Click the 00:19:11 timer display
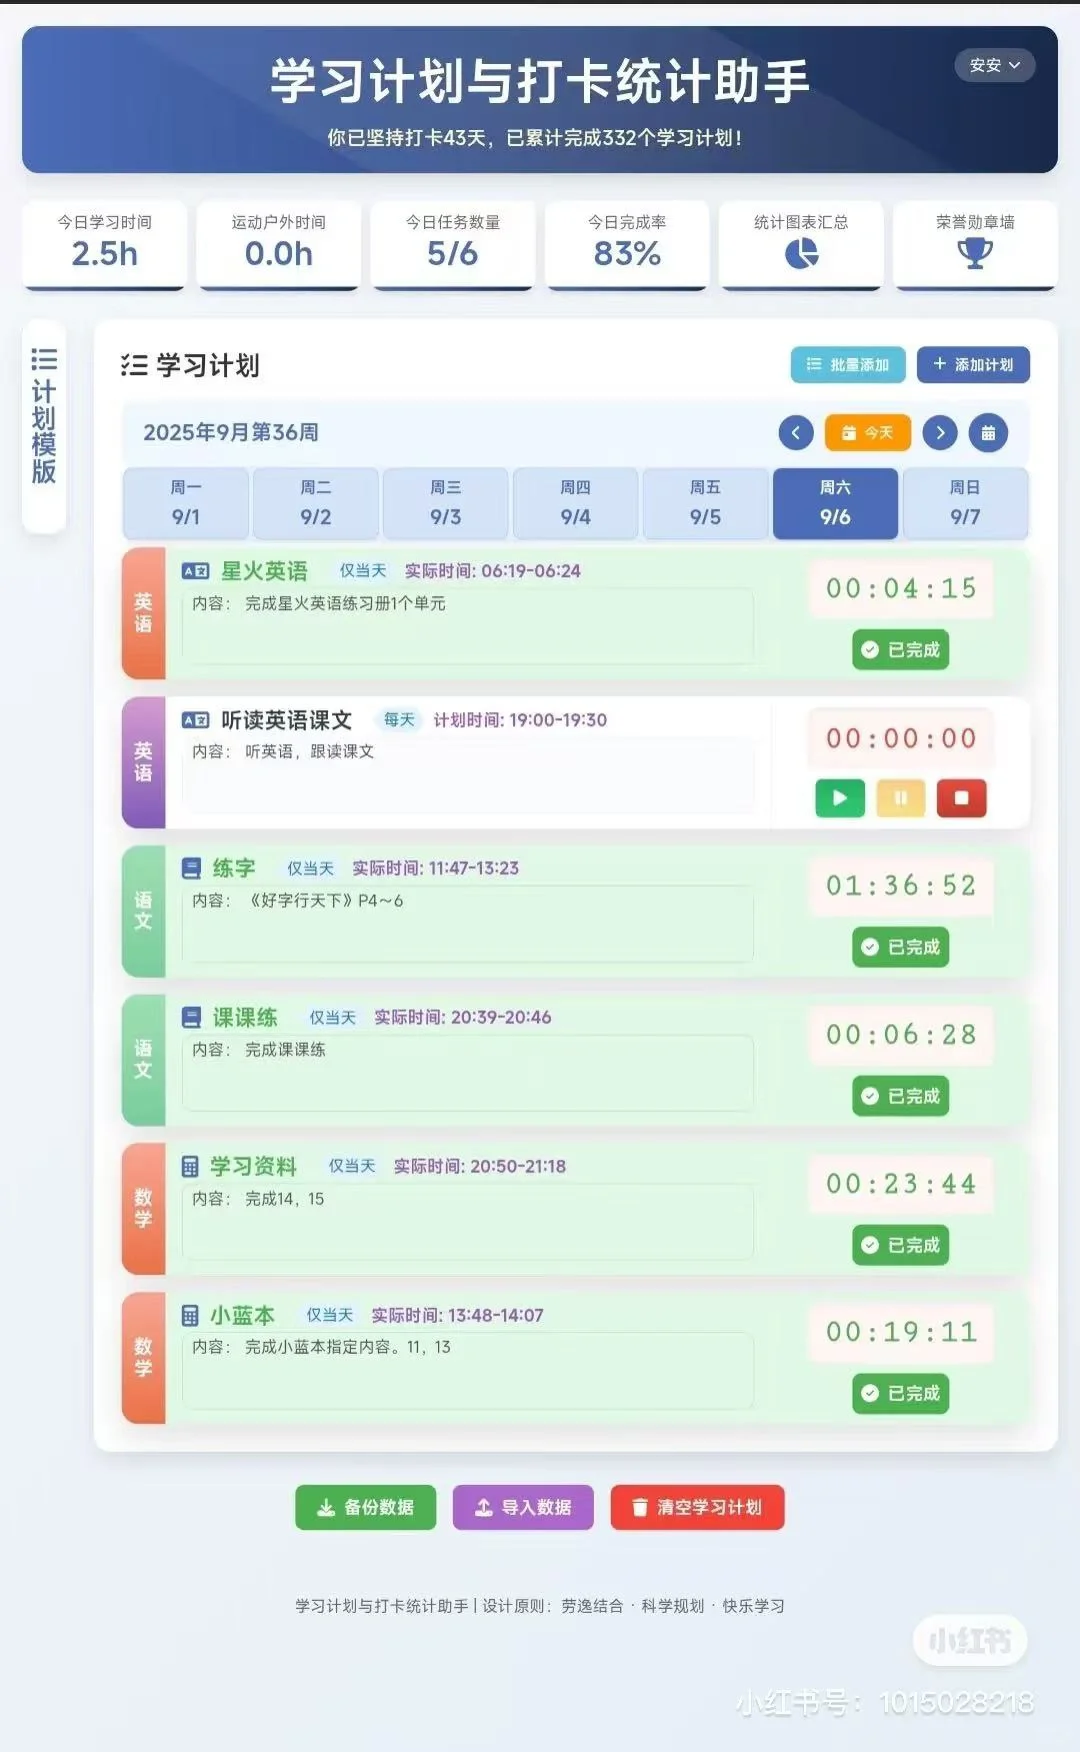Viewport: 1080px width, 1752px height. [901, 1332]
